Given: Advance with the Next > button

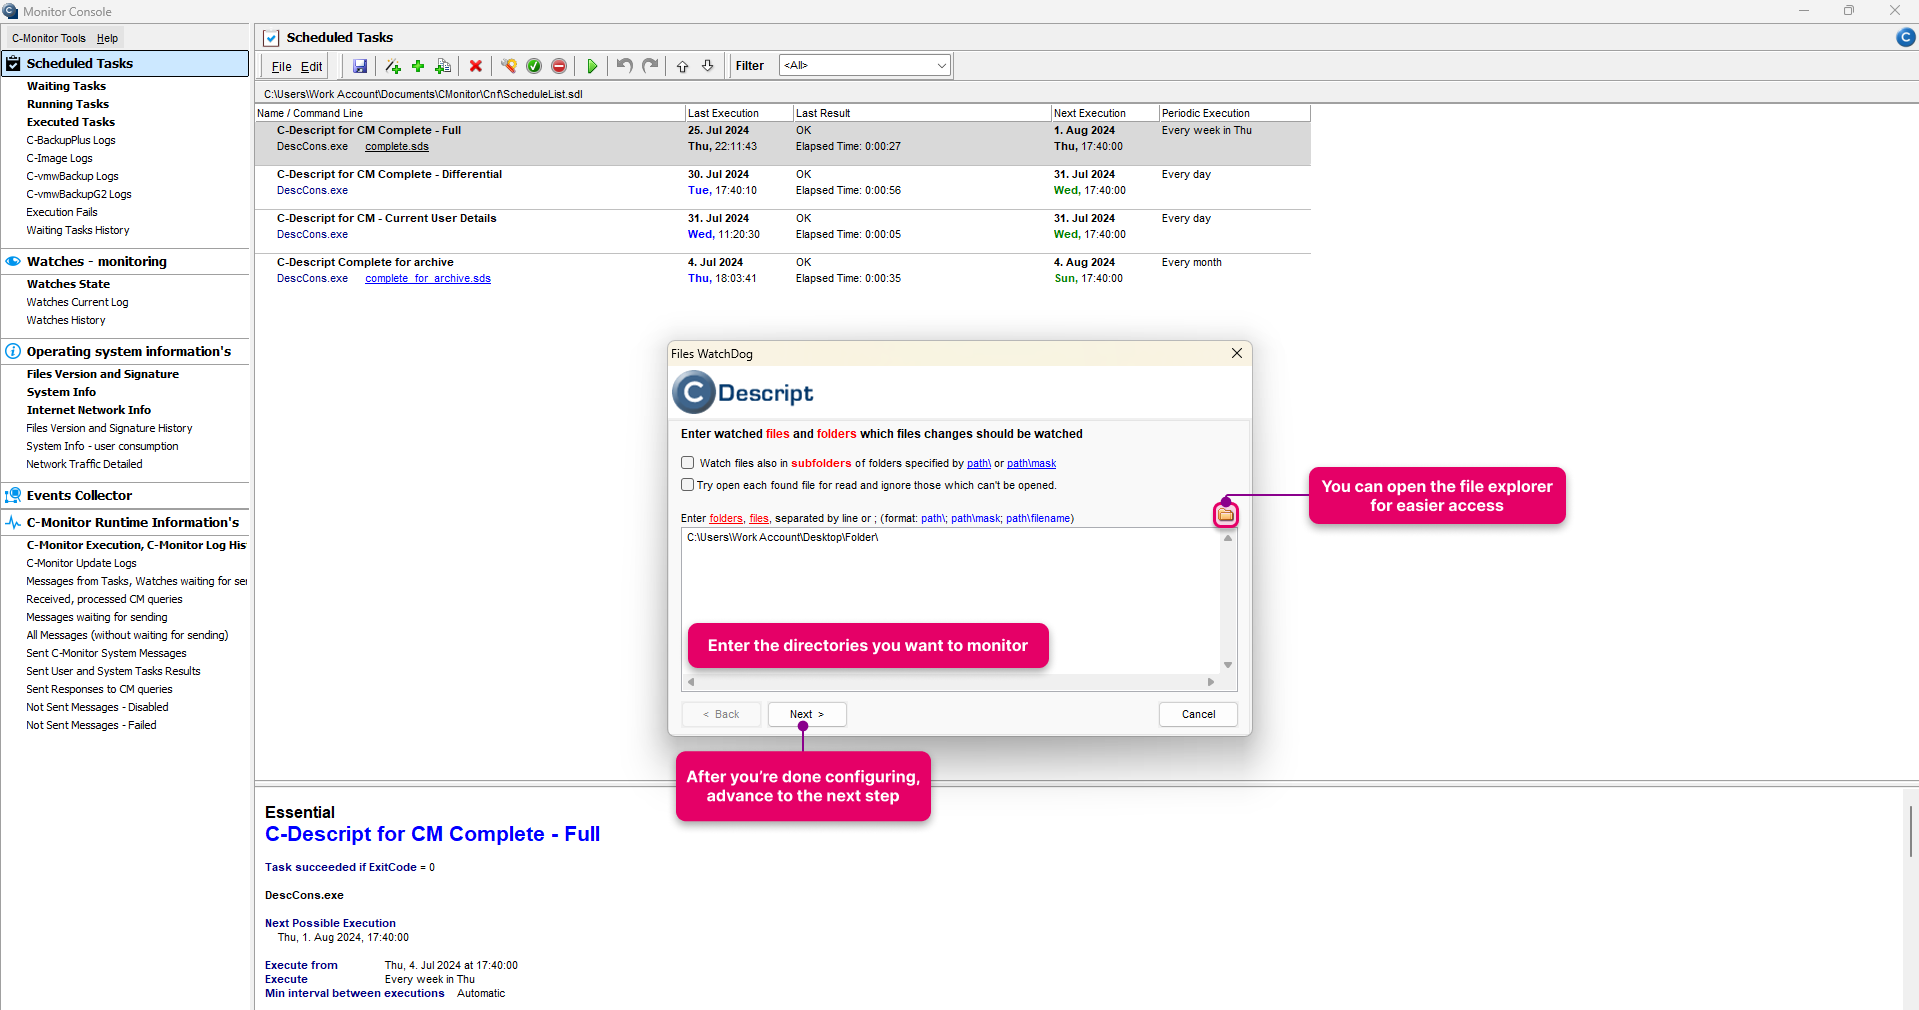Looking at the screenshot, I should click(807, 714).
